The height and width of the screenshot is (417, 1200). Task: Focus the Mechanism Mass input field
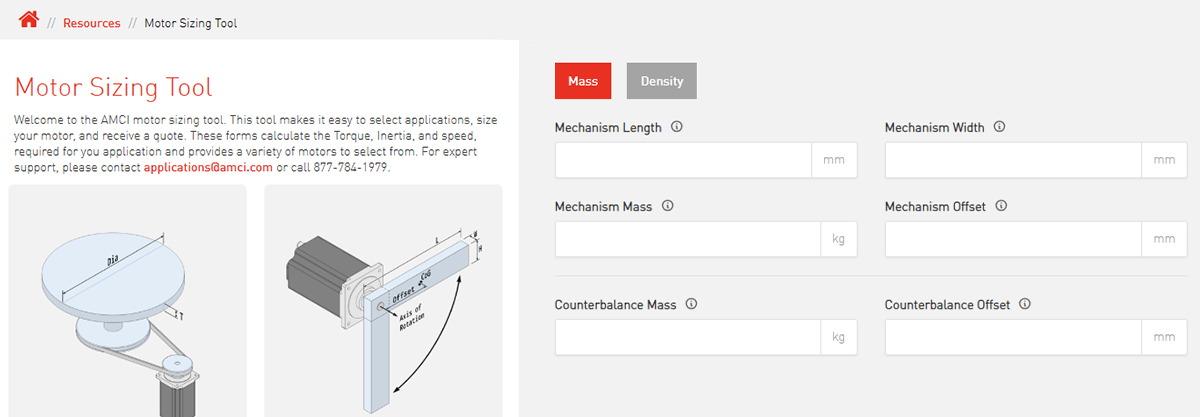click(x=688, y=239)
